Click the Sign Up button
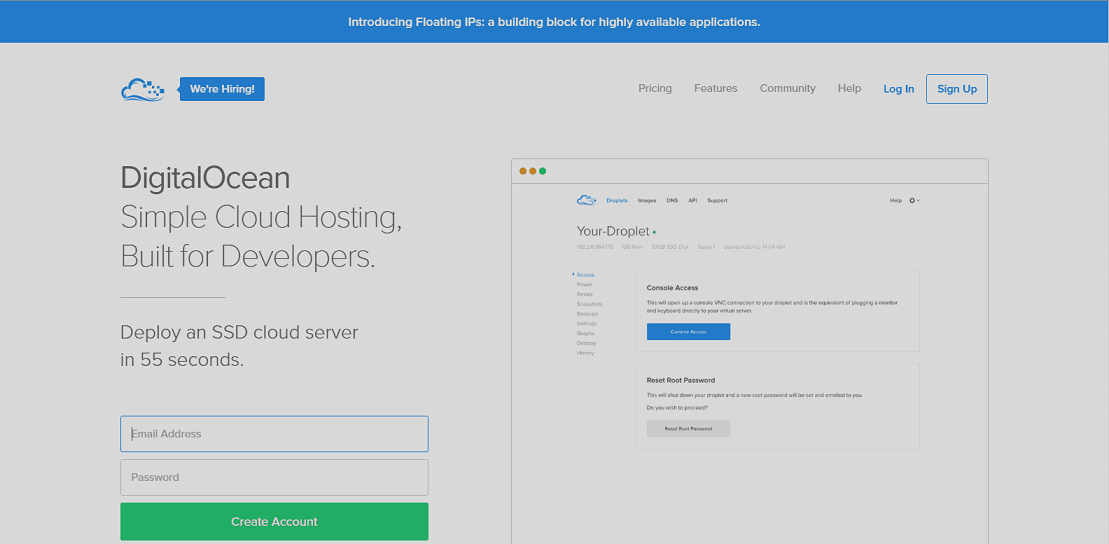 click(x=957, y=89)
